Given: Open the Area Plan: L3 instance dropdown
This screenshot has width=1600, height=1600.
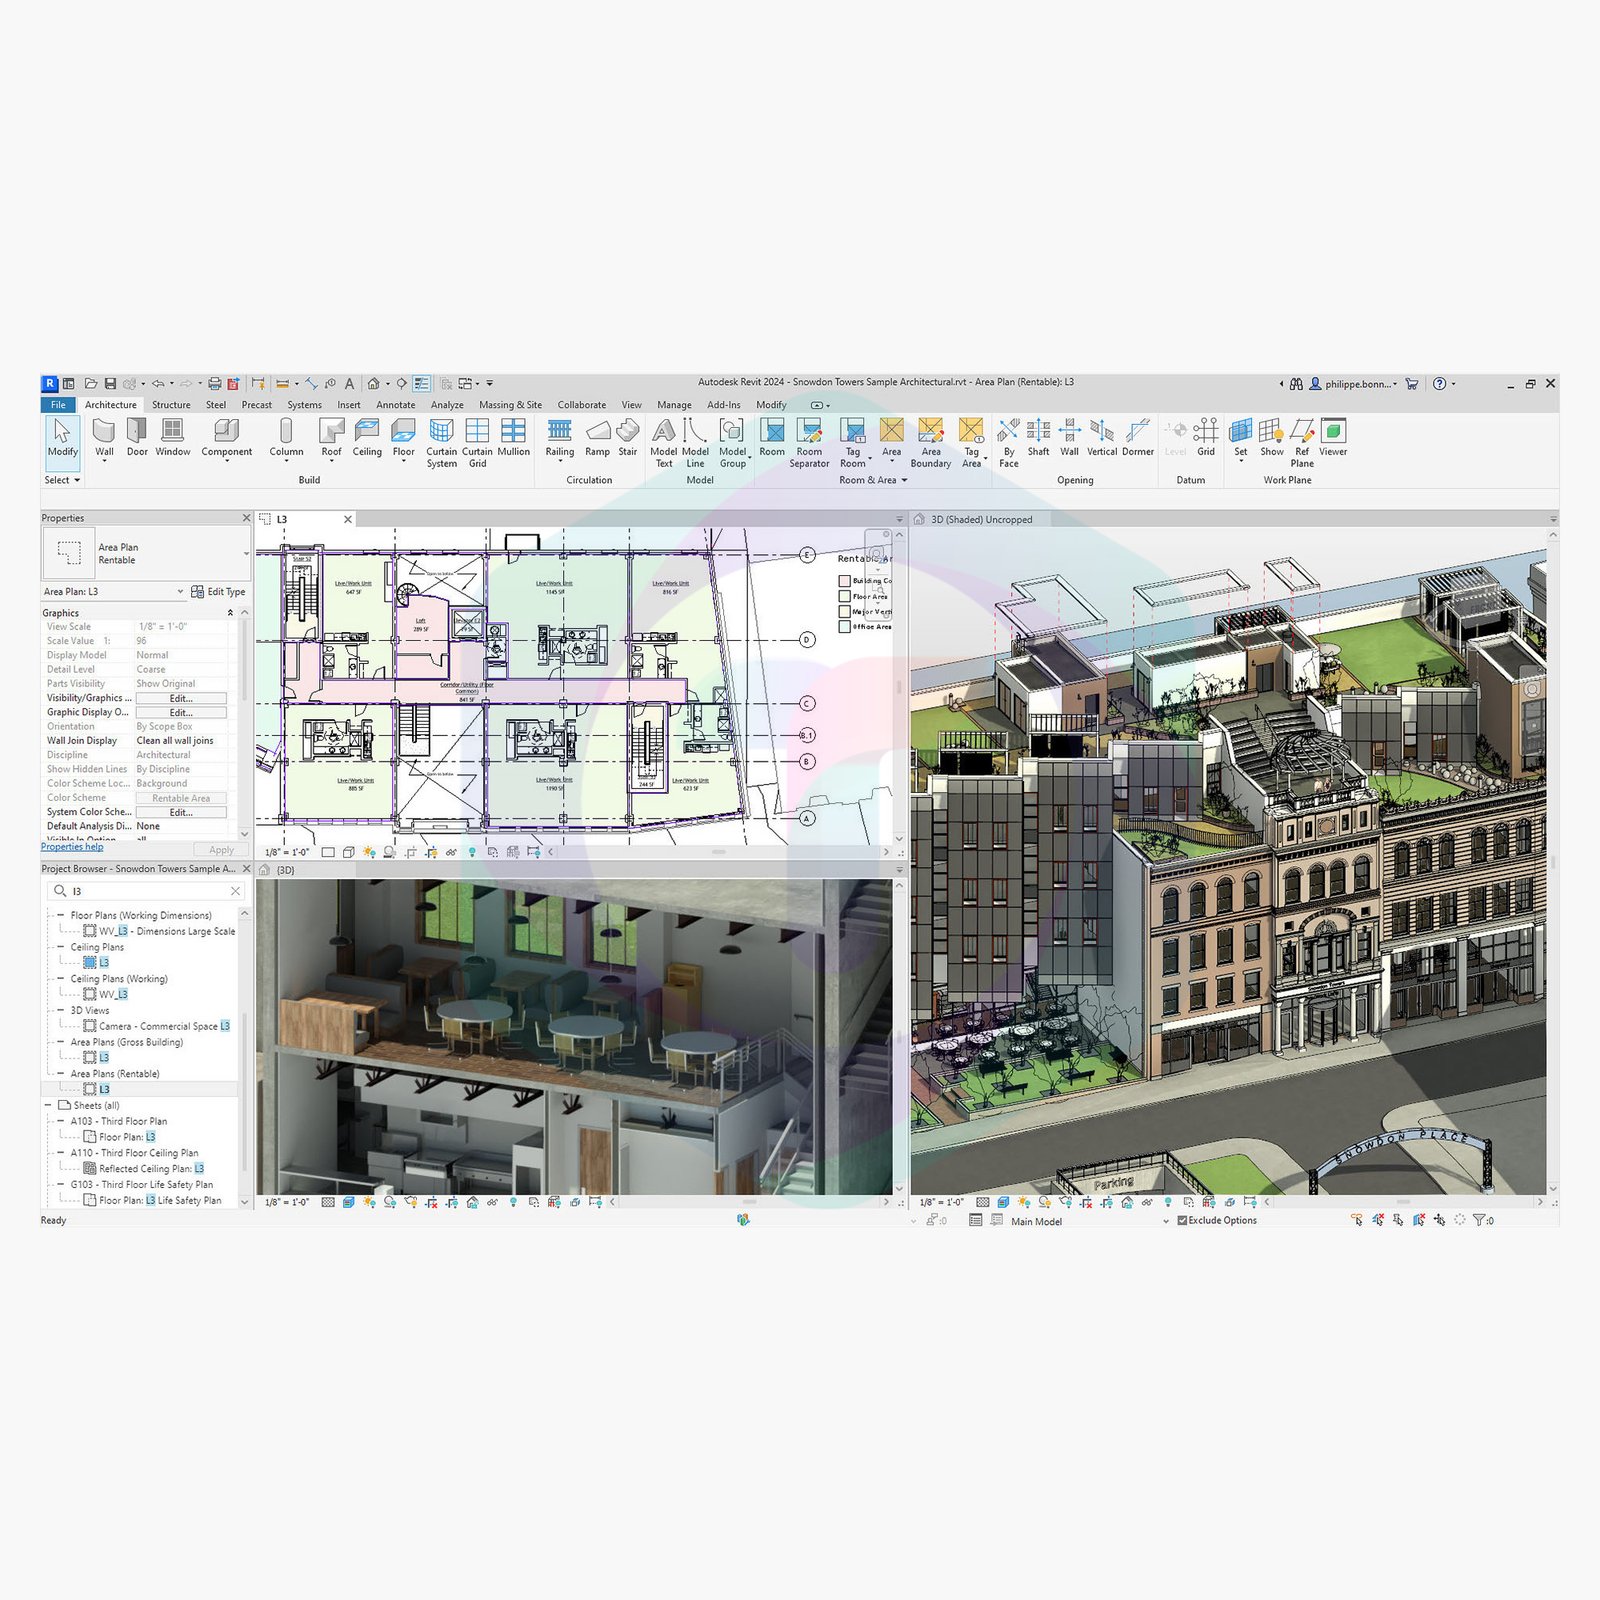Looking at the screenshot, I should point(180,592).
